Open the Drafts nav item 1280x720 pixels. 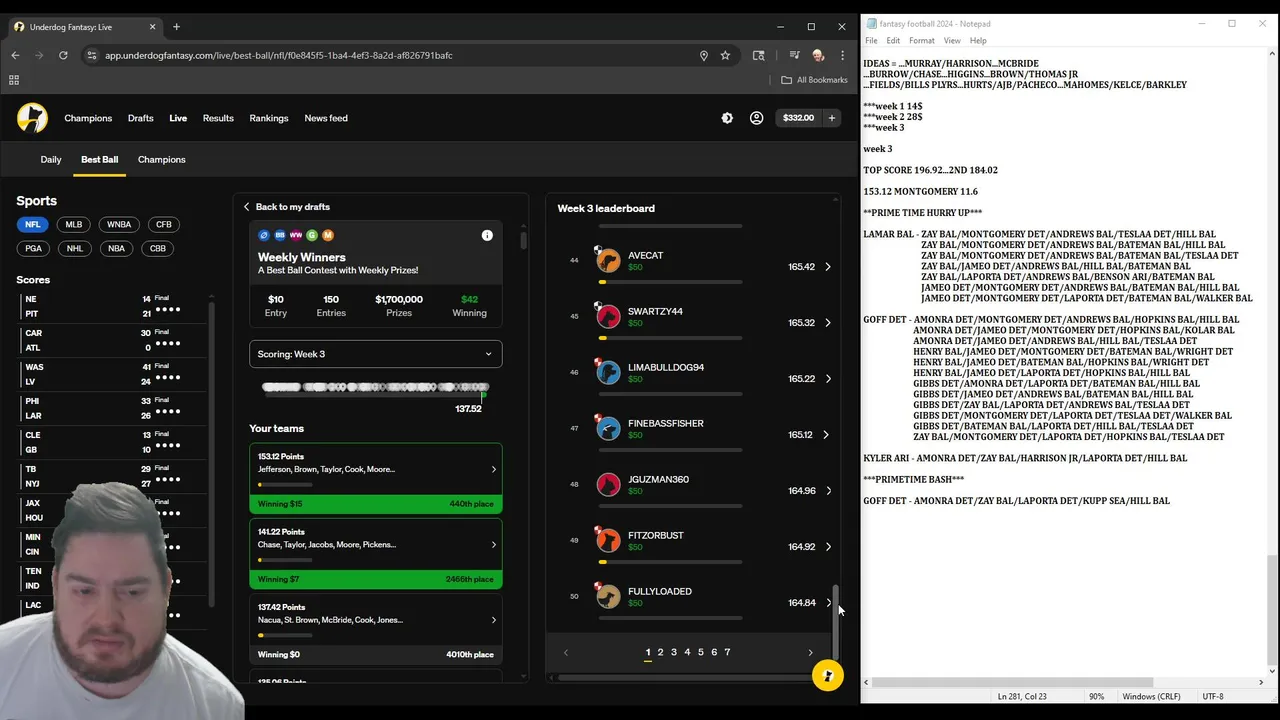(141, 118)
